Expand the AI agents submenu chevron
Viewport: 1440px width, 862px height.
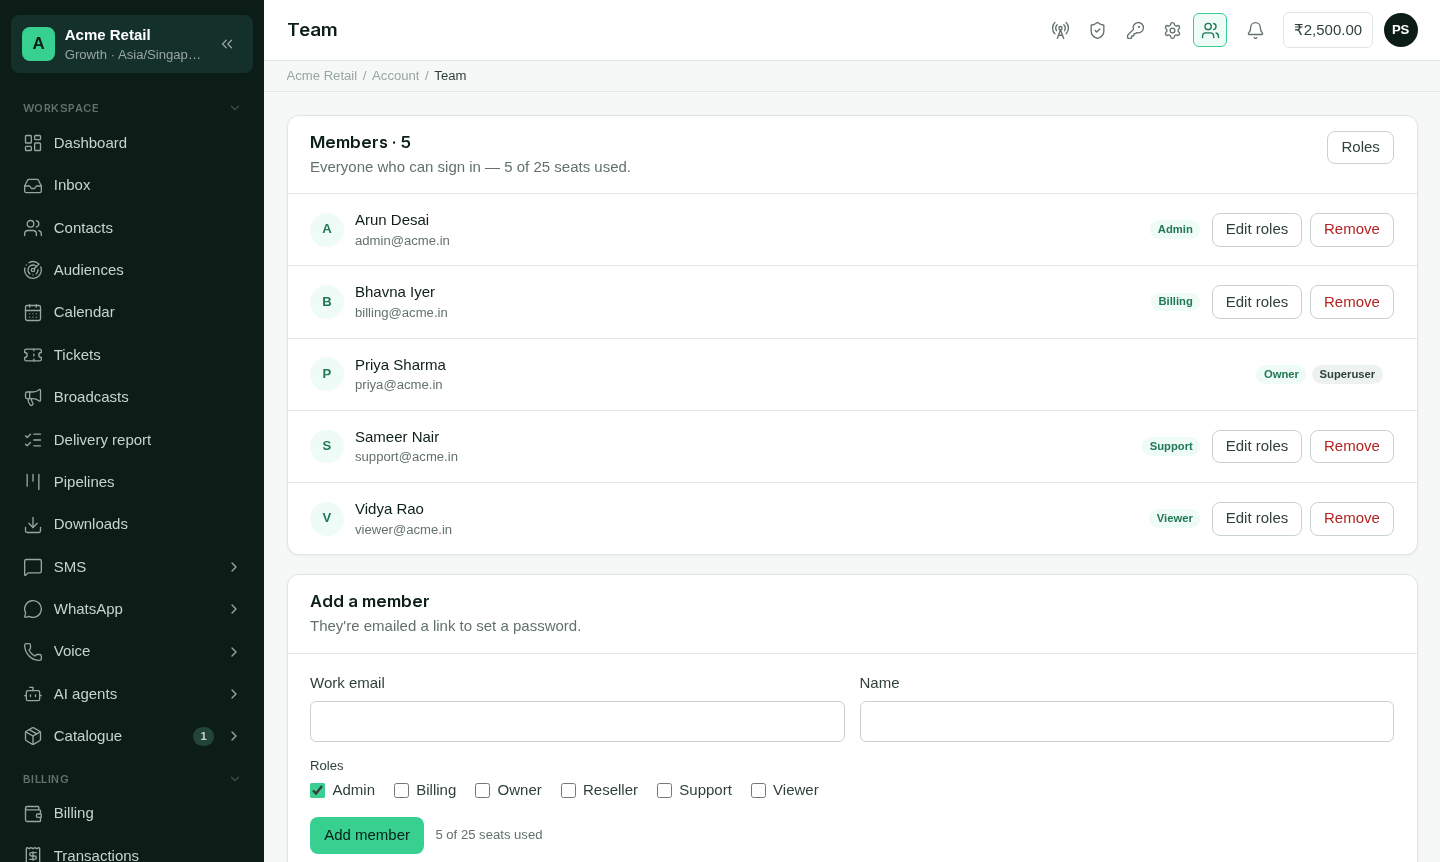pos(234,694)
